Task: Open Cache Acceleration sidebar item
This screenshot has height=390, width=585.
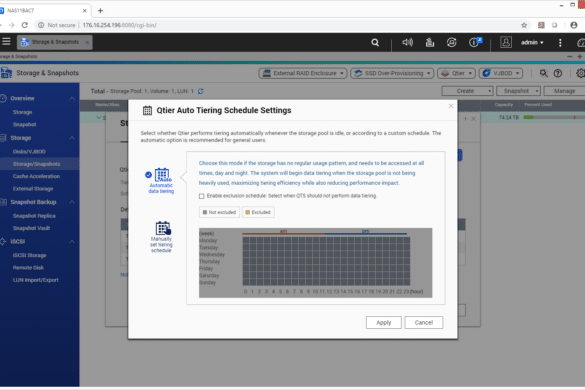Action: coord(36,176)
